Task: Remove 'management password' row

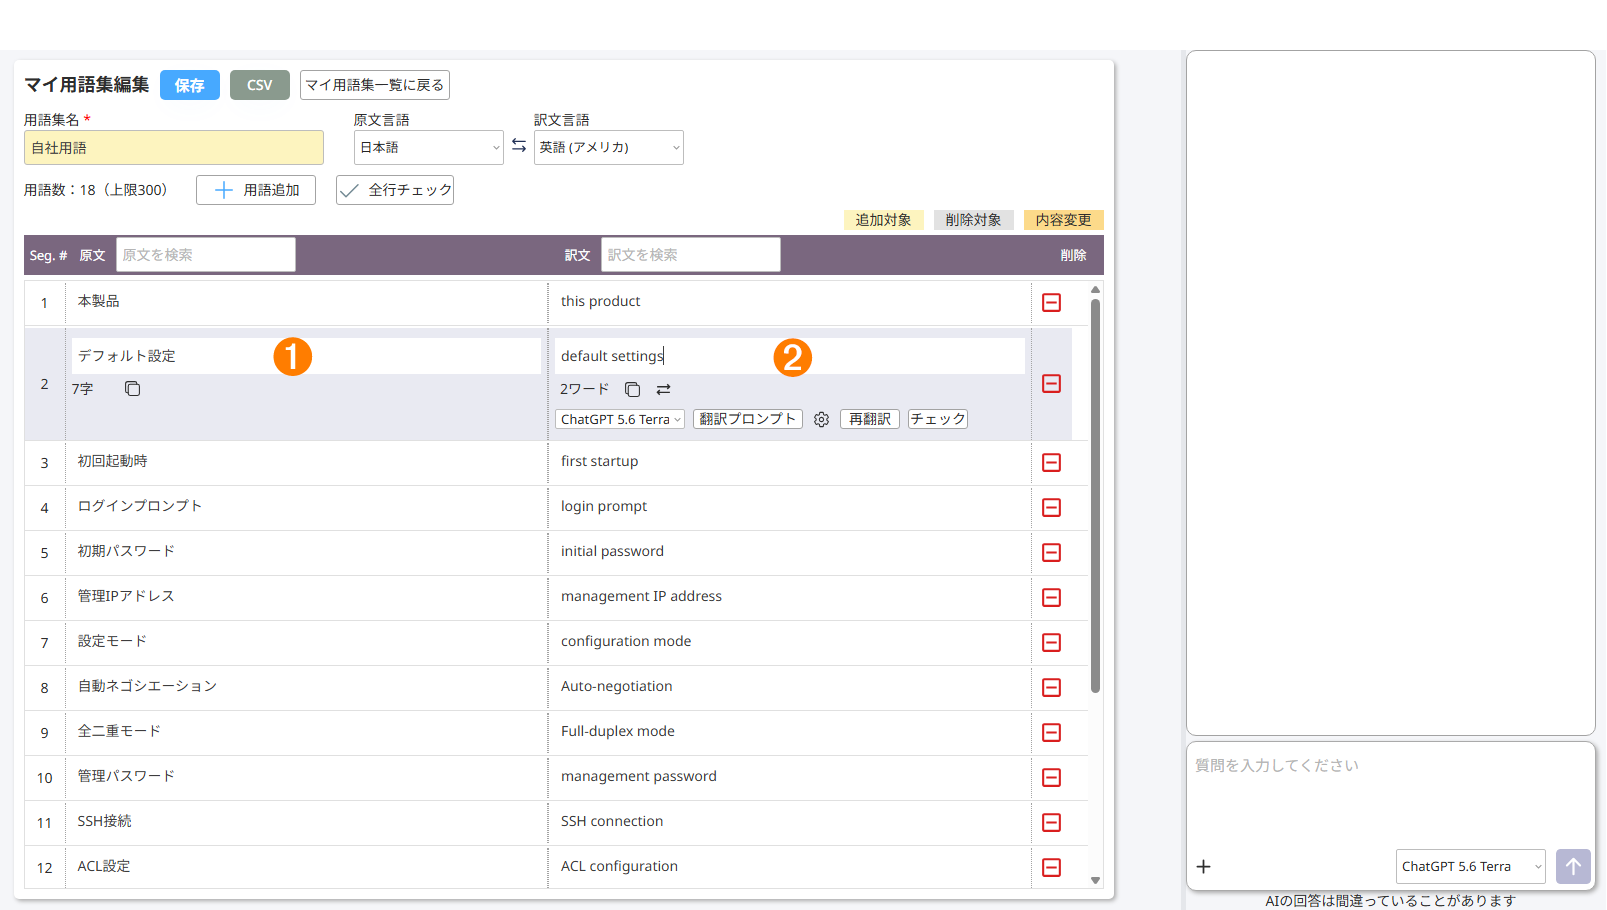Action: point(1051,777)
